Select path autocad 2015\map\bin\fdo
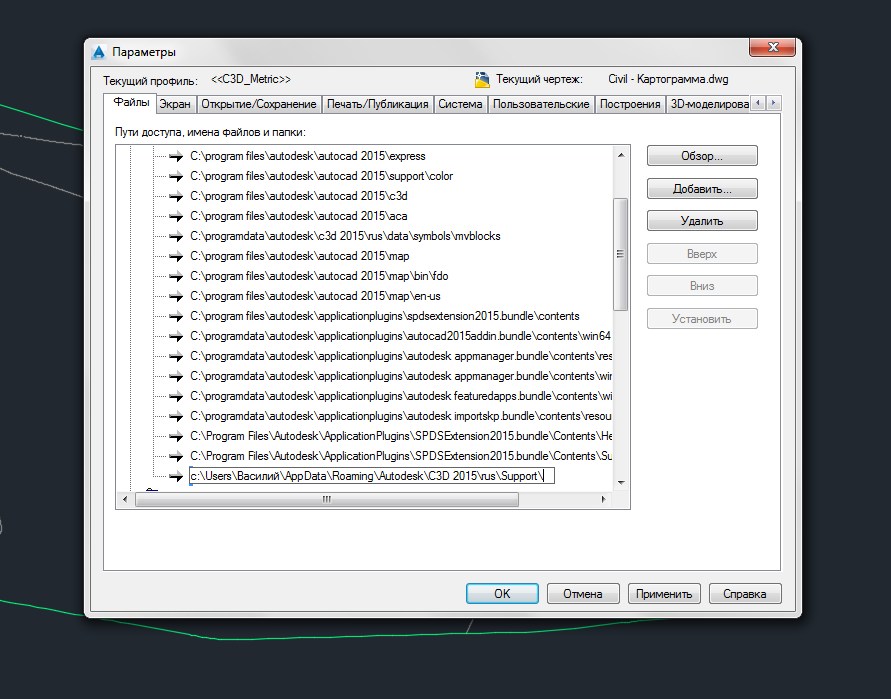Screen dimensions: 891x699 click(319, 276)
